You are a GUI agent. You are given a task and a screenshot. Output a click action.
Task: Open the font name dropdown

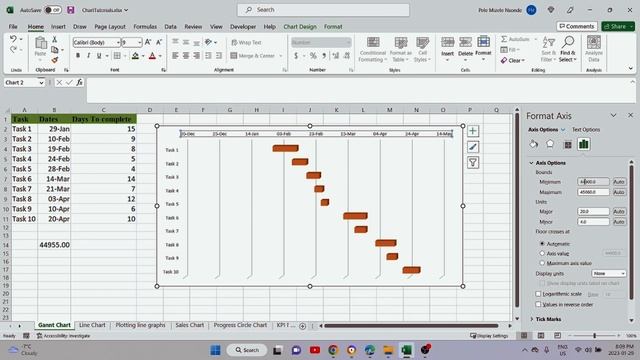[x=118, y=42]
